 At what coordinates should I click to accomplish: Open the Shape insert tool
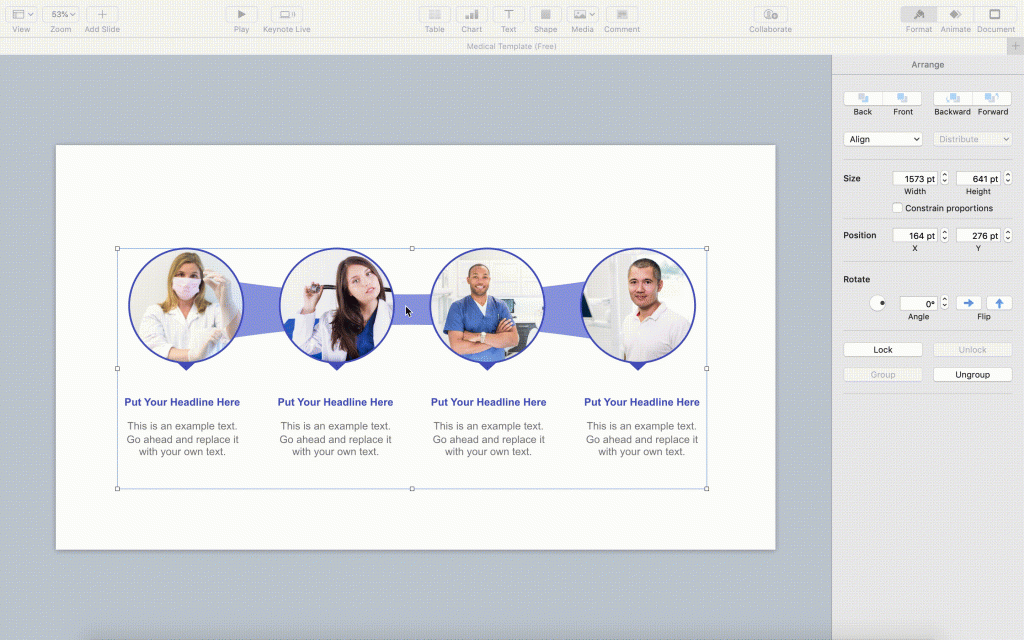click(545, 15)
